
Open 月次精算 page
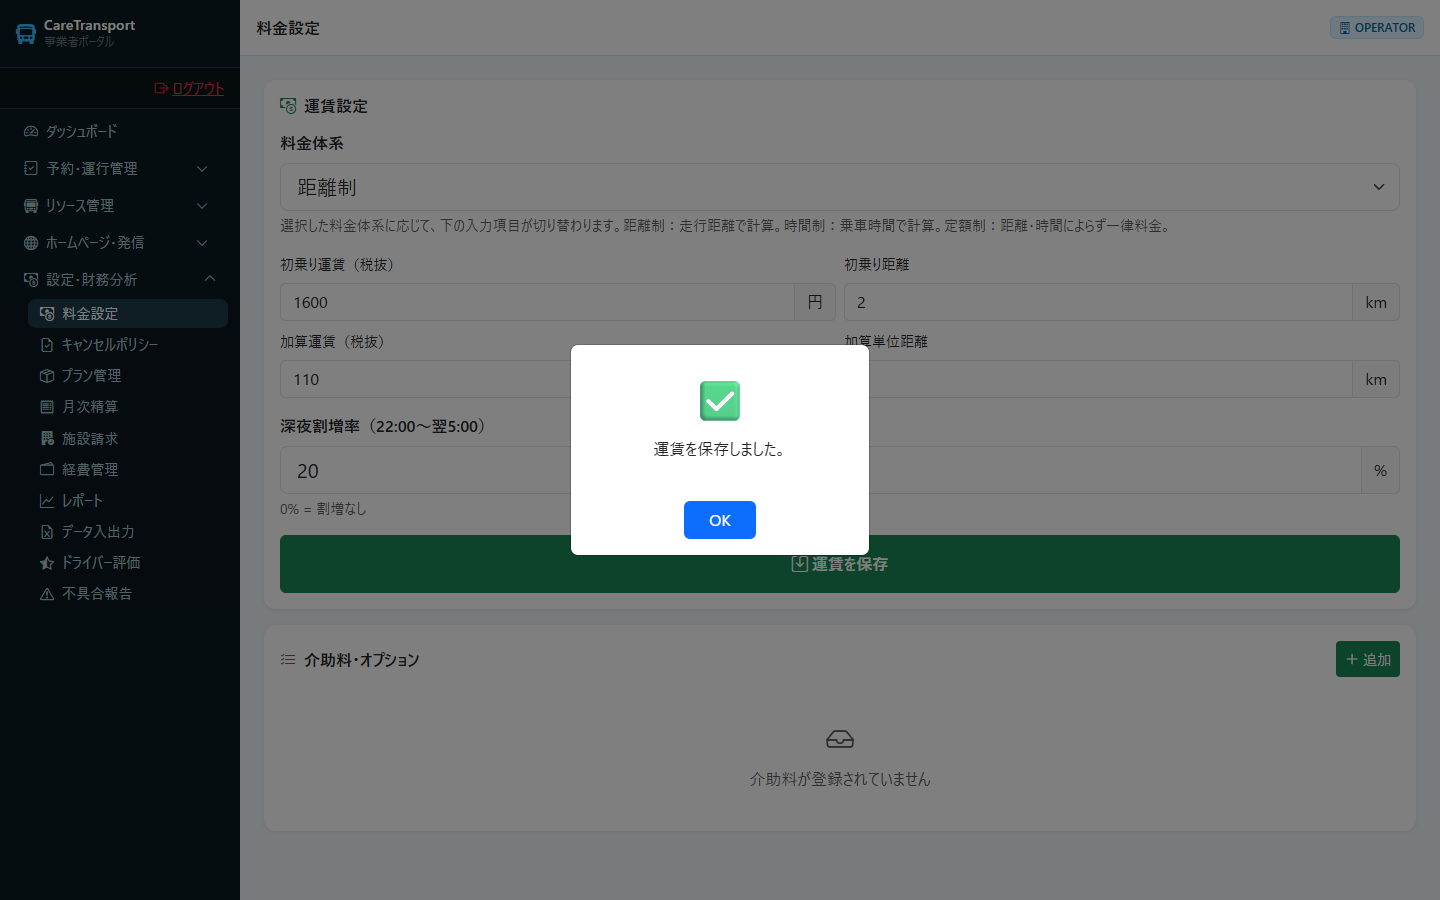tap(128, 407)
